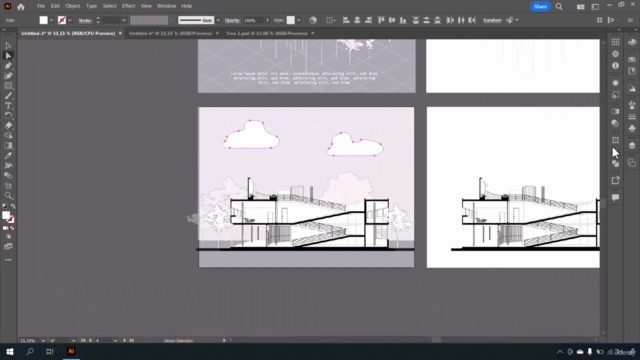Select the Direct Selection tool
The height and width of the screenshot is (360, 640).
(x=8, y=56)
